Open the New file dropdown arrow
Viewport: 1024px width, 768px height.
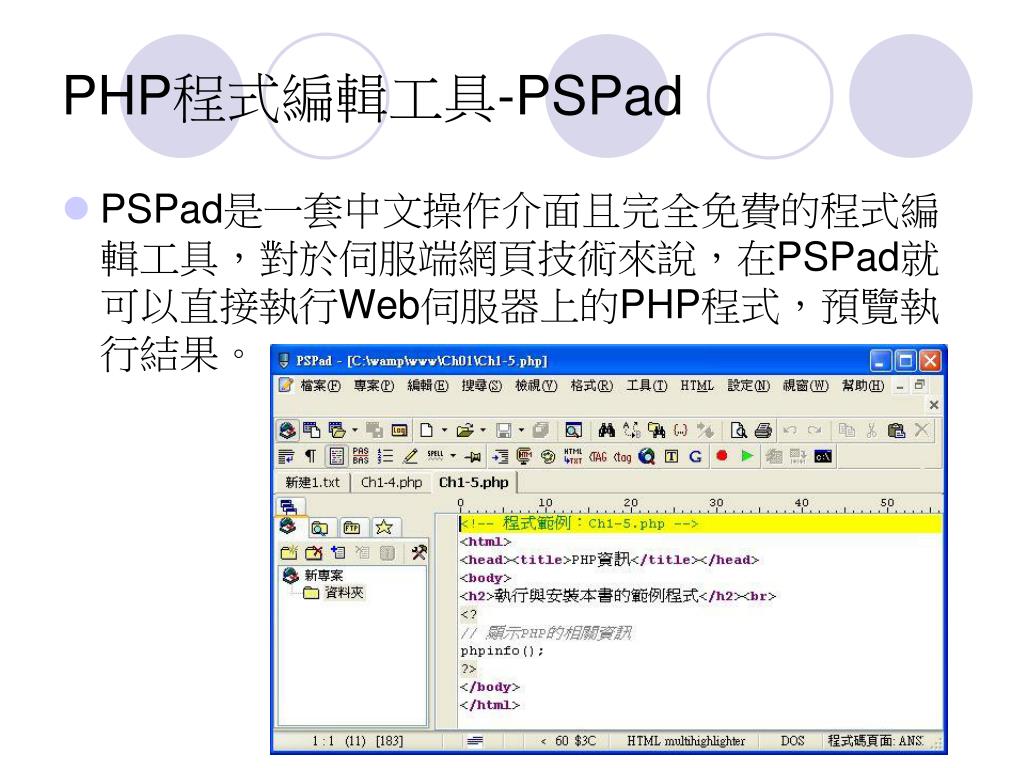[444, 430]
